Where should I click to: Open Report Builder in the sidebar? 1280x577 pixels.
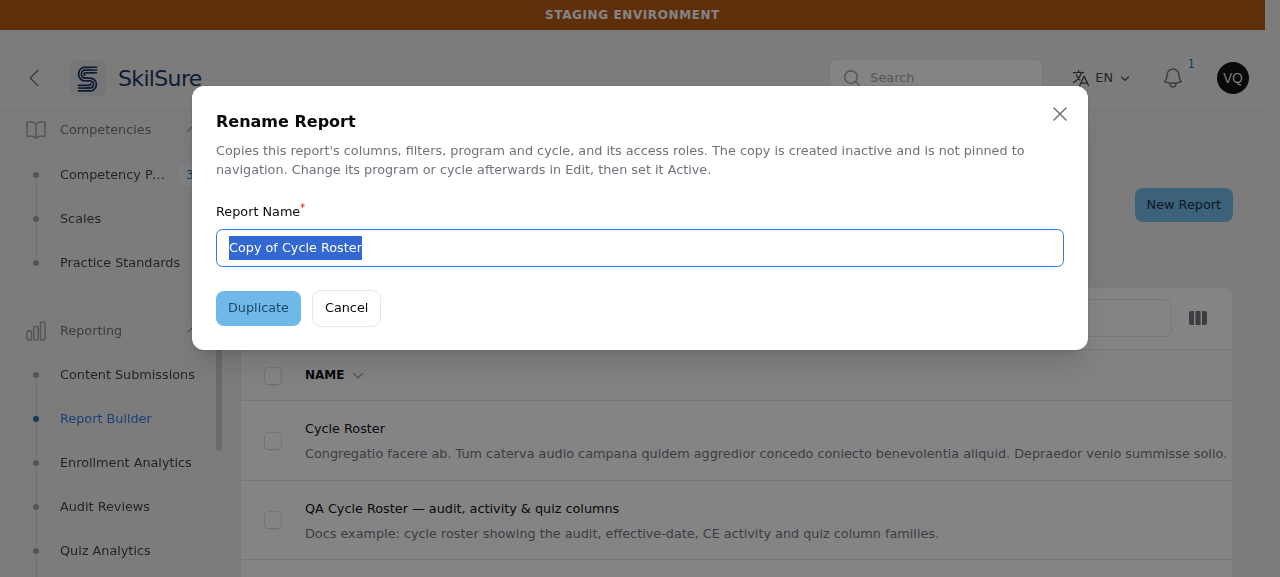click(106, 419)
